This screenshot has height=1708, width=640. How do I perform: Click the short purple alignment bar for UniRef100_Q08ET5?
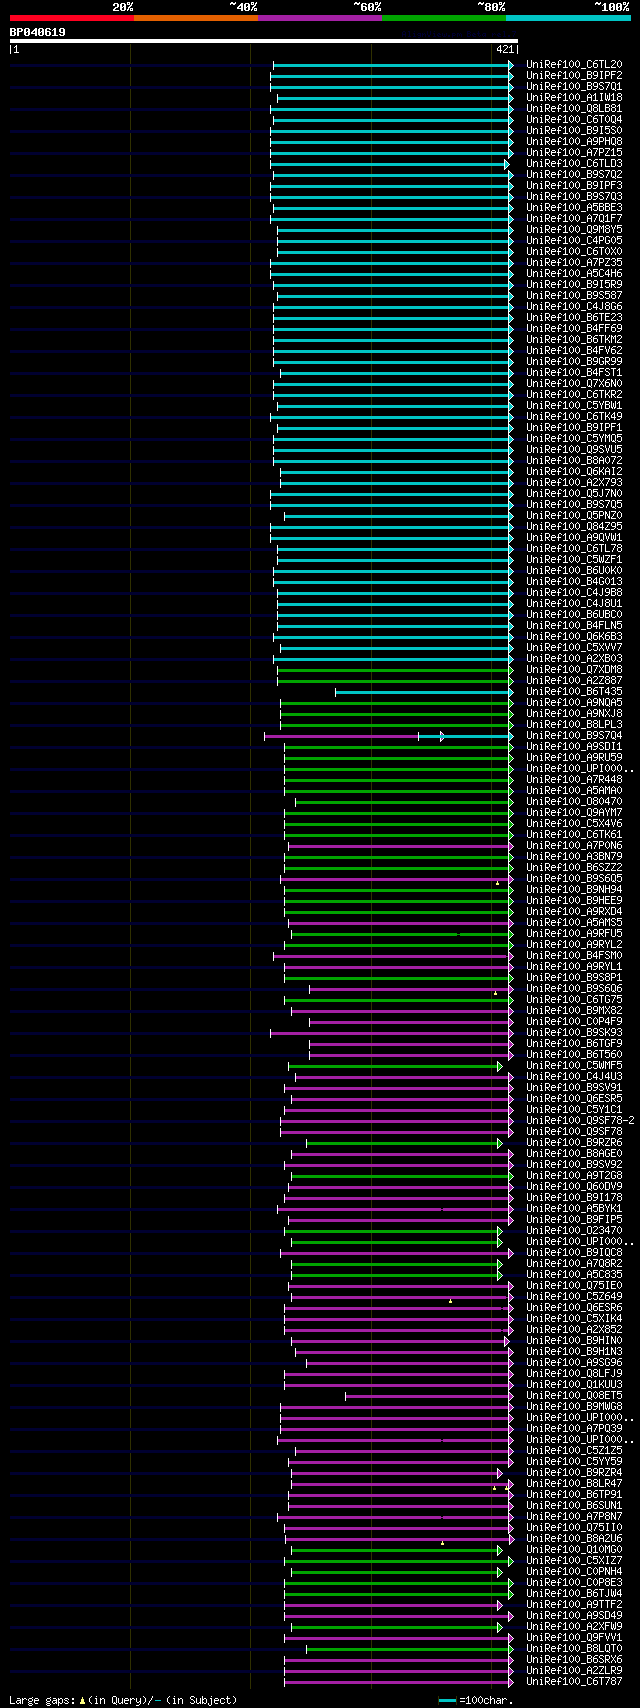(x=429, y=1396)
